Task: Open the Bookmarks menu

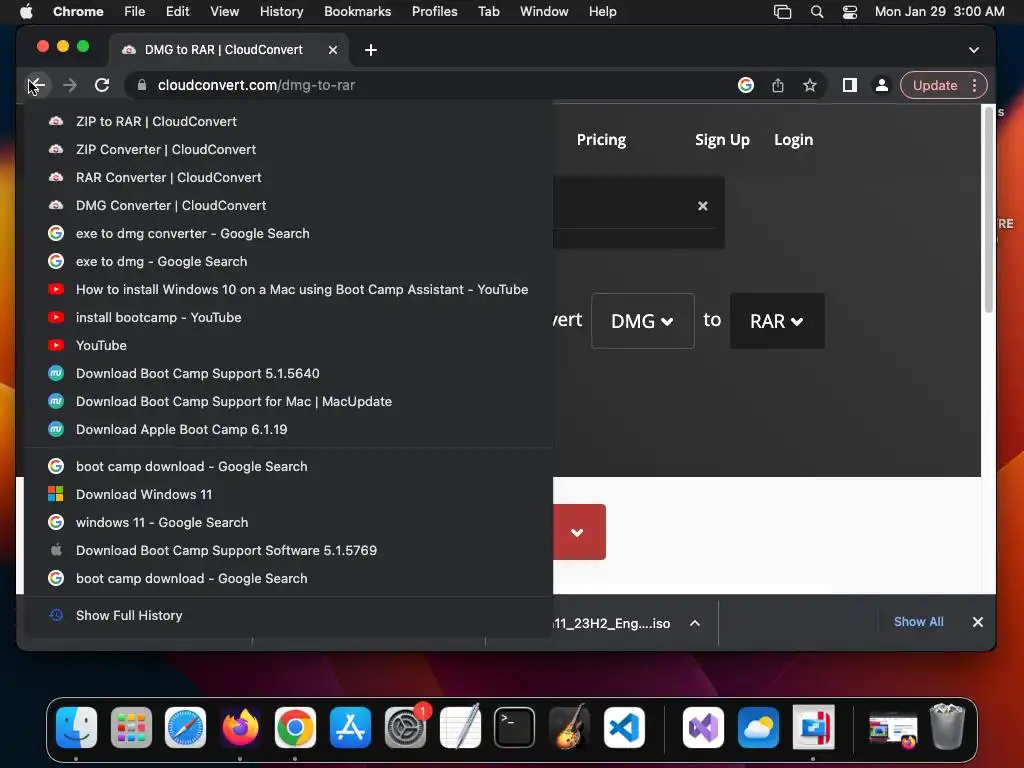Action: 357,12
